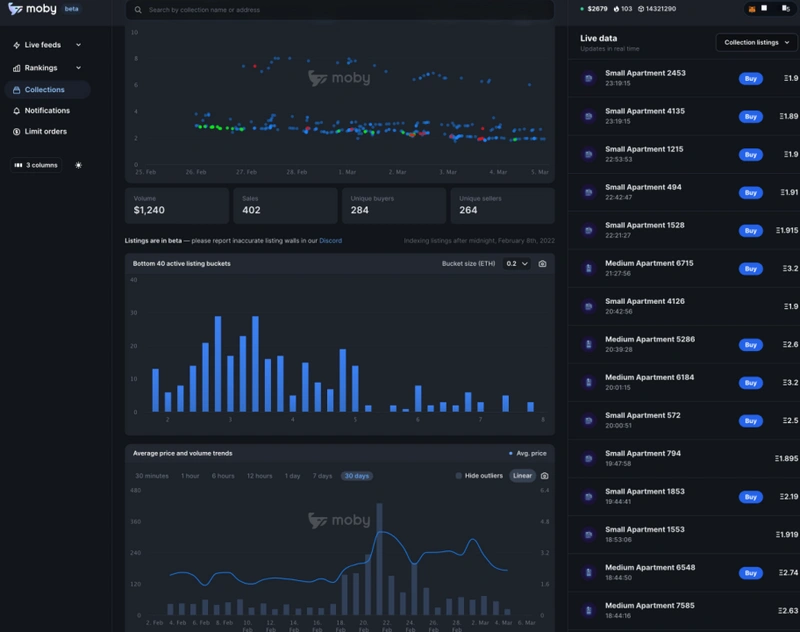Click the beta badge
Image resolution: width=800 pixels, height=632 pixels.
coord(71,9)
